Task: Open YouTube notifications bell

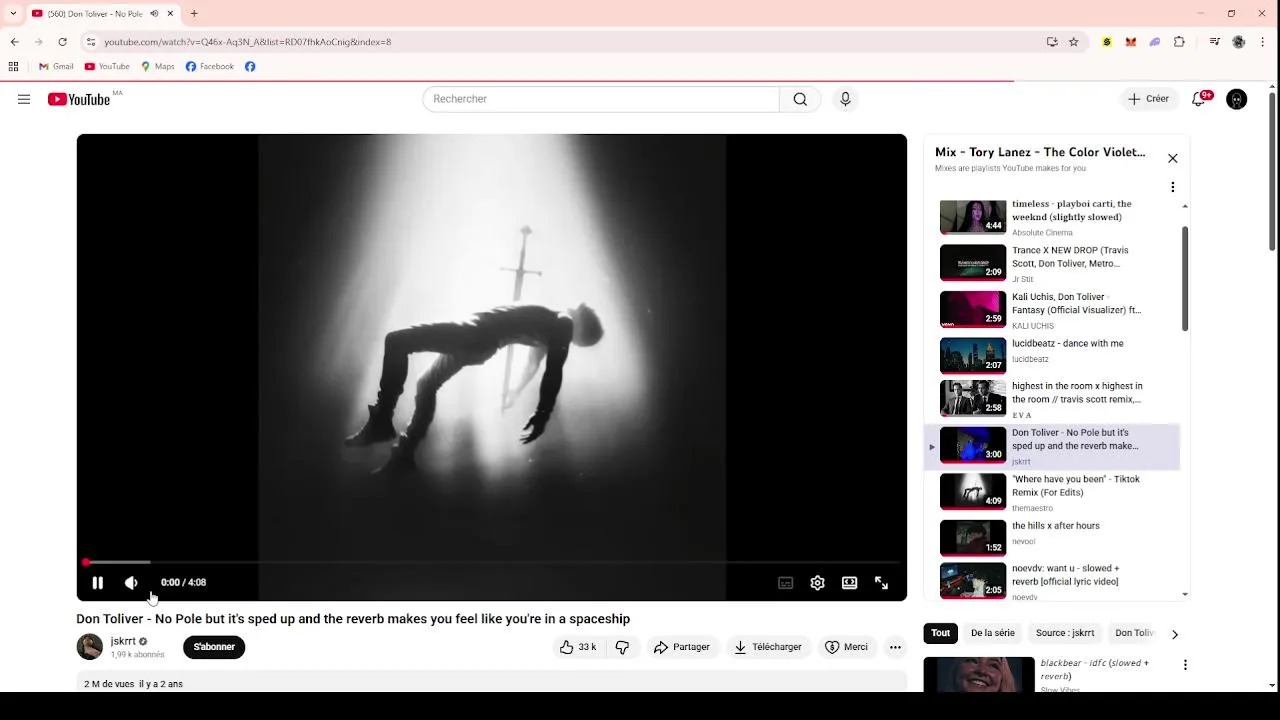Action: 1198,99
